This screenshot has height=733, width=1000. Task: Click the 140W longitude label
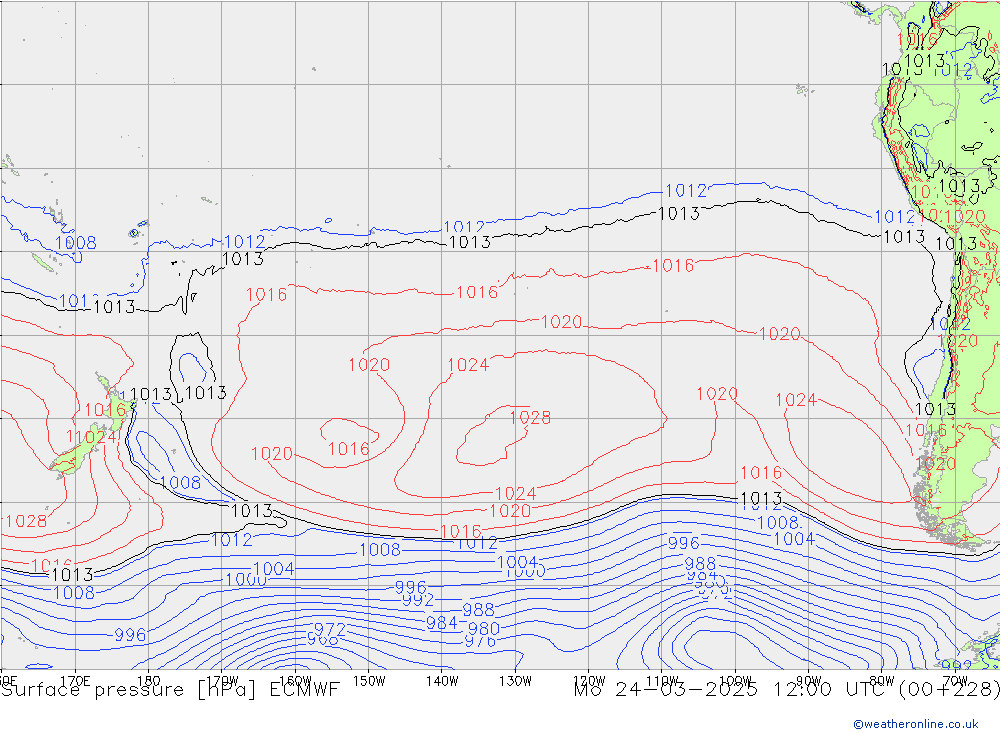click(442, 681)
